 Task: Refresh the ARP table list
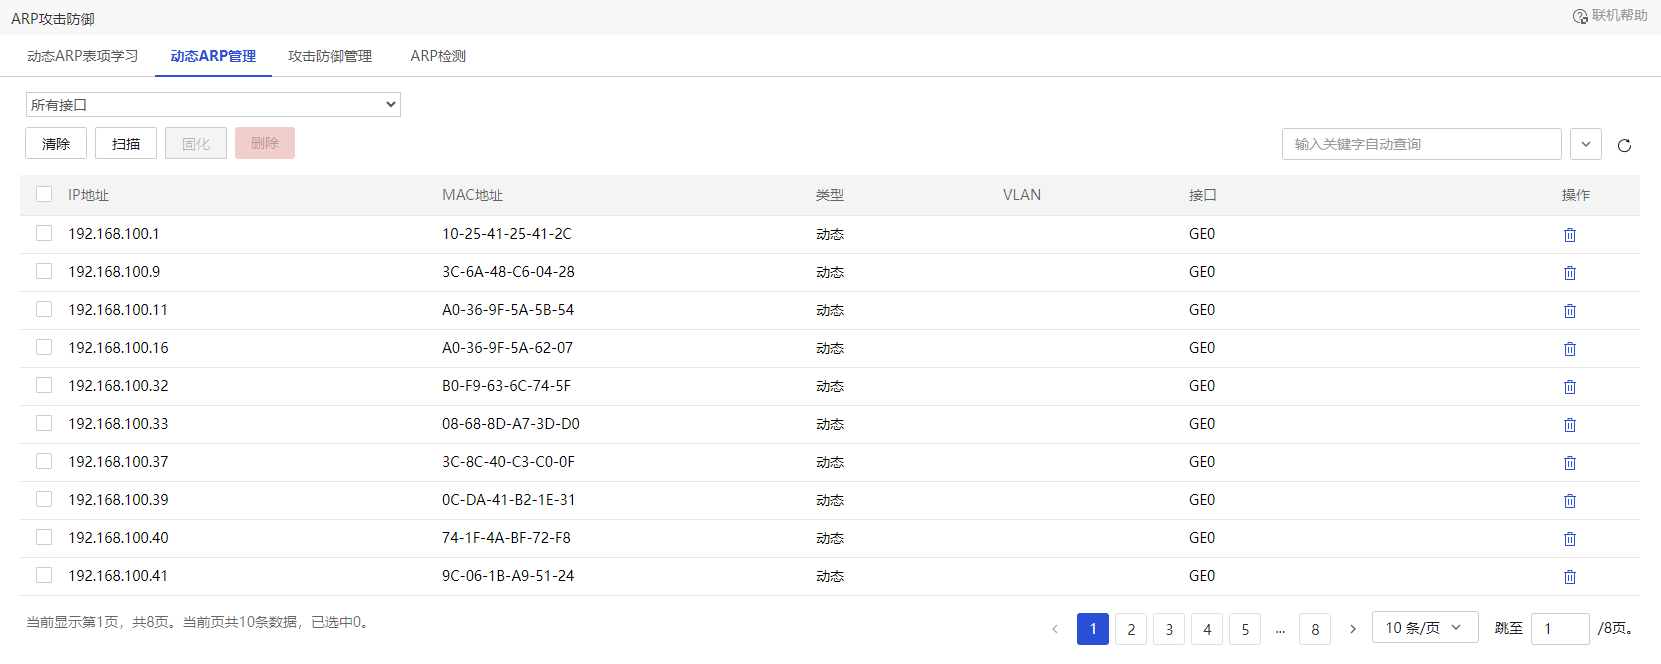[x=1624, y=145]
